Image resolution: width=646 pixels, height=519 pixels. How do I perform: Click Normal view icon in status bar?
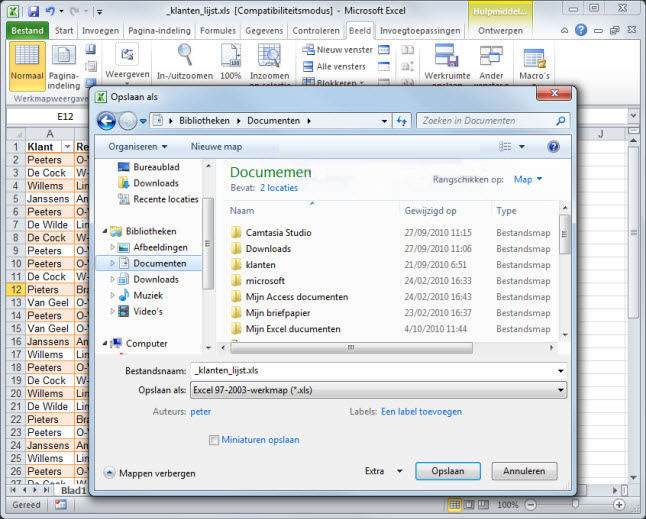pos(454,505)
